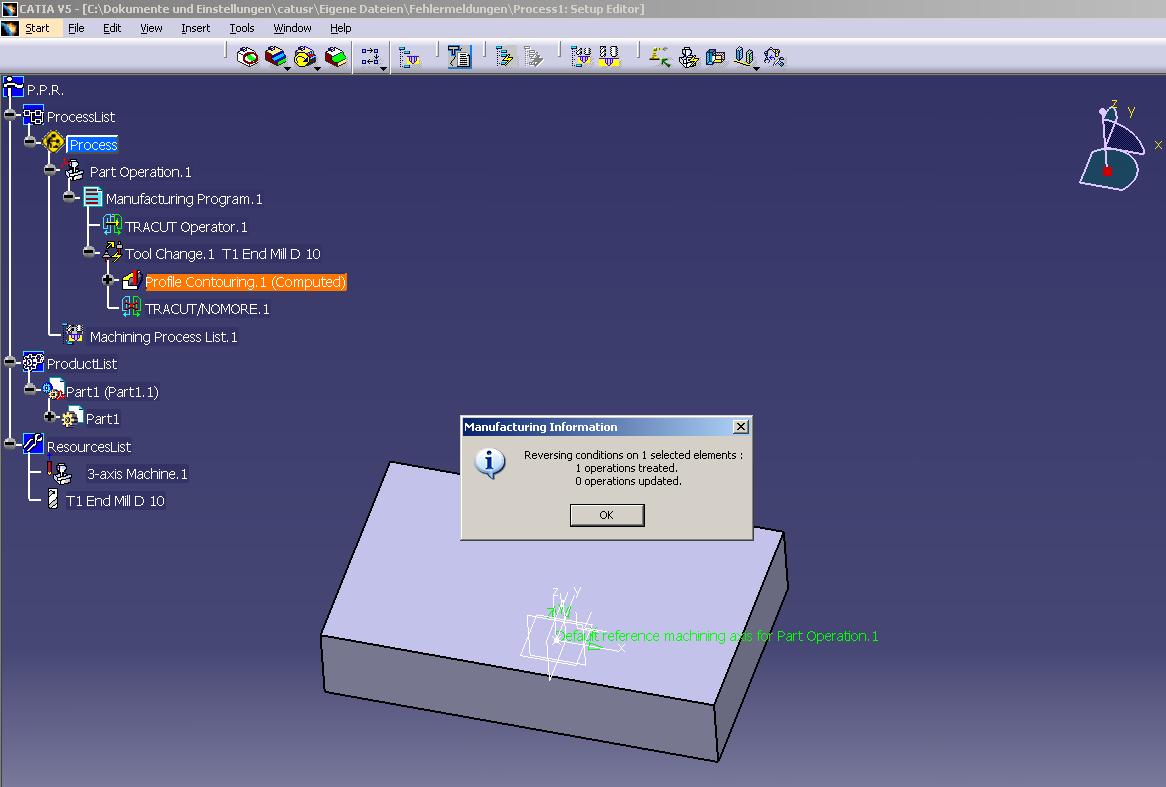The width and height of the screenshot is (1166, 787).
Task: Open the Tools menu
Action: point(242,28)
